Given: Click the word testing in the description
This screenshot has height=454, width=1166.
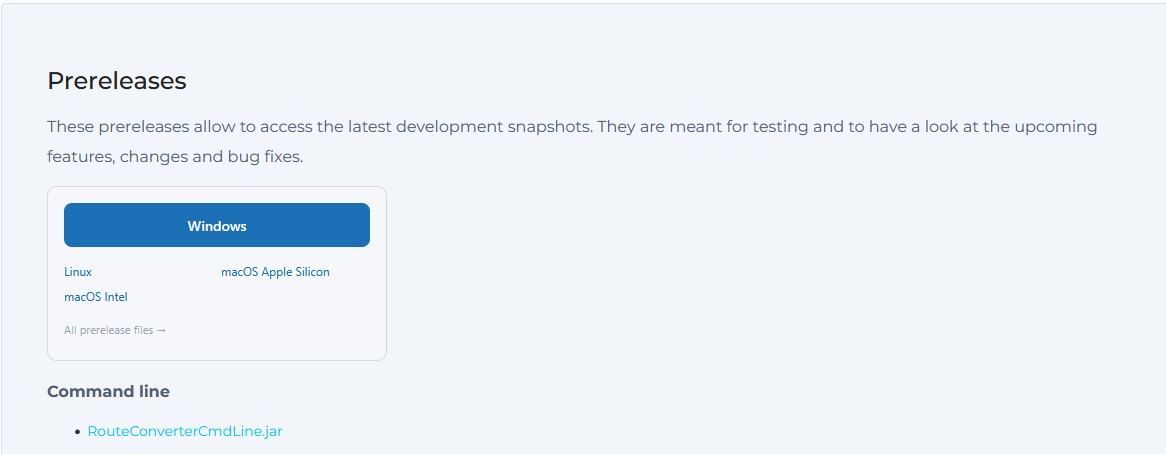Looking at the screenshot, I should pos(779,126).
